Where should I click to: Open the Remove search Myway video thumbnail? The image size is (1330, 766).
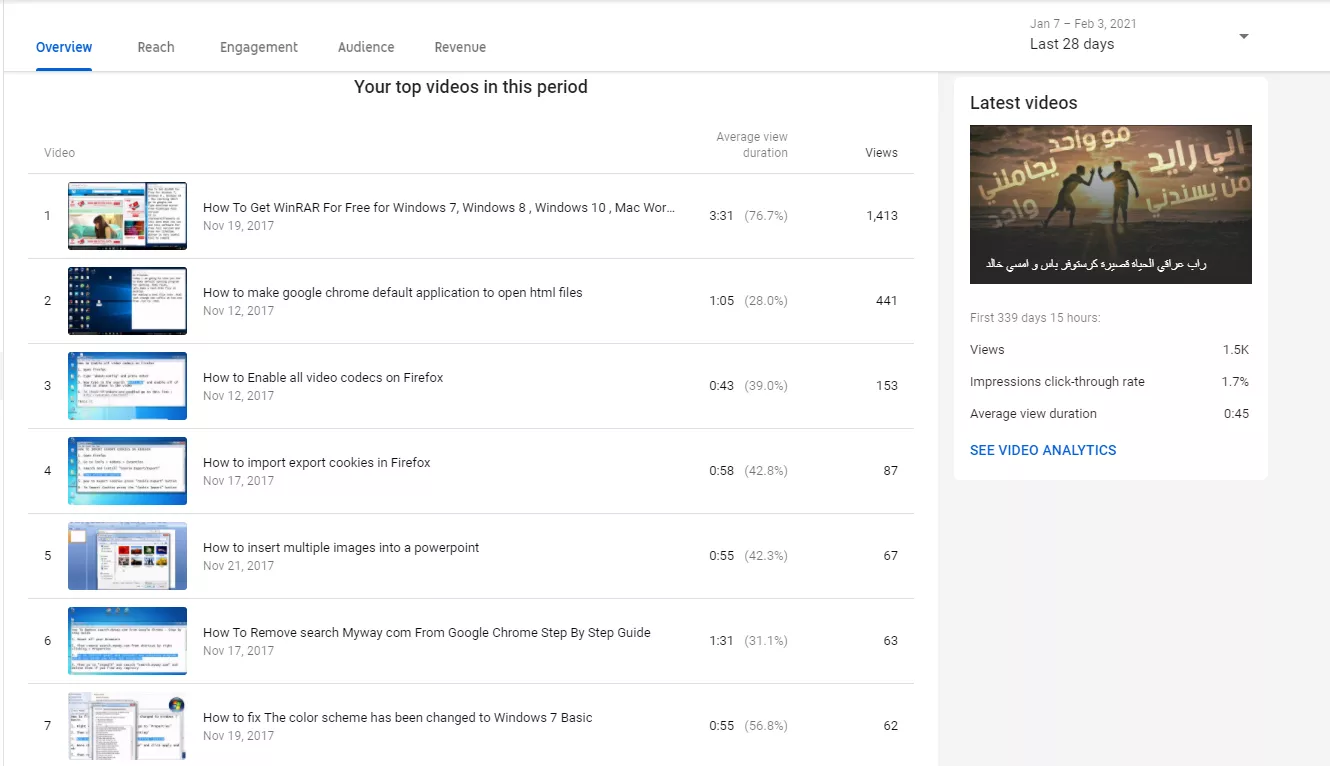[x=127, y=641]
